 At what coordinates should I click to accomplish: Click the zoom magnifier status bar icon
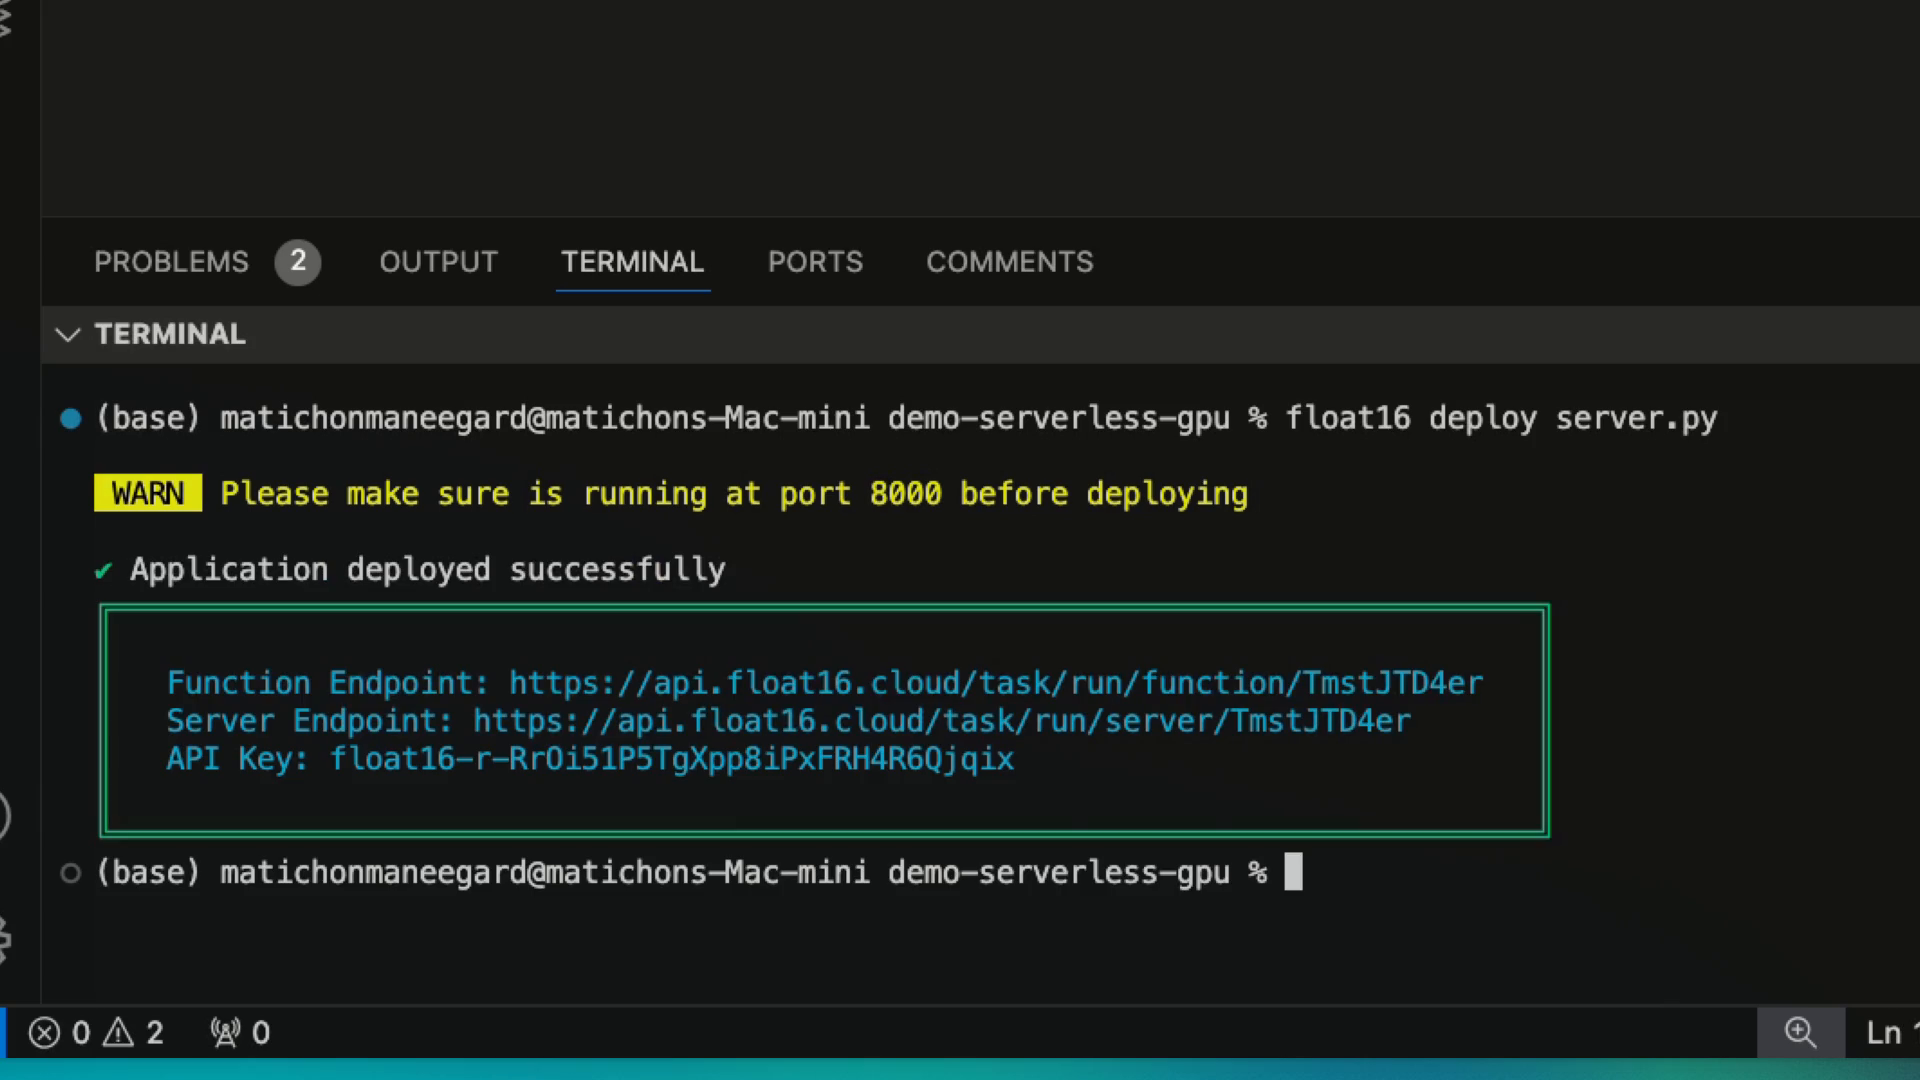pyautogui.click(x=1801, y=1032)
